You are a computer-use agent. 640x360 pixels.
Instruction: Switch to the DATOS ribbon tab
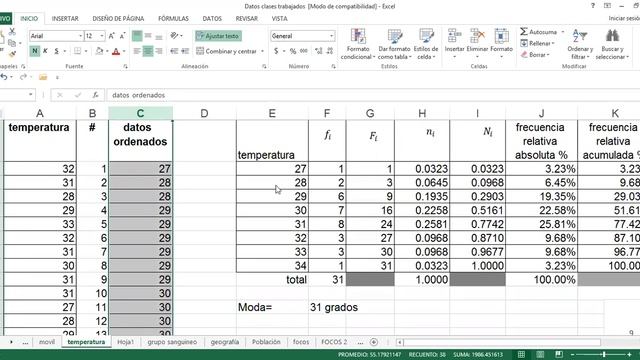point(212,18)
